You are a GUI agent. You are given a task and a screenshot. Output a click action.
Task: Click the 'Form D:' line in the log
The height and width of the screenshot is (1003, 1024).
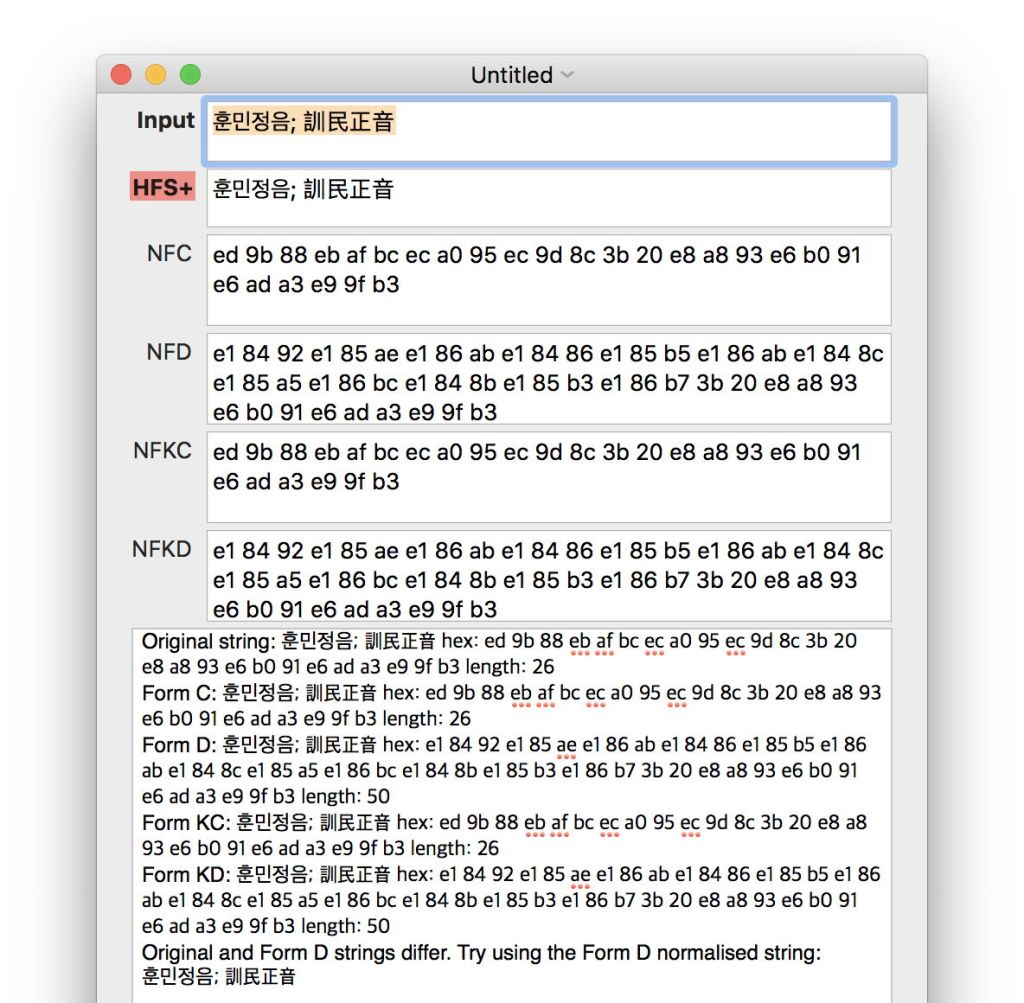504,771
